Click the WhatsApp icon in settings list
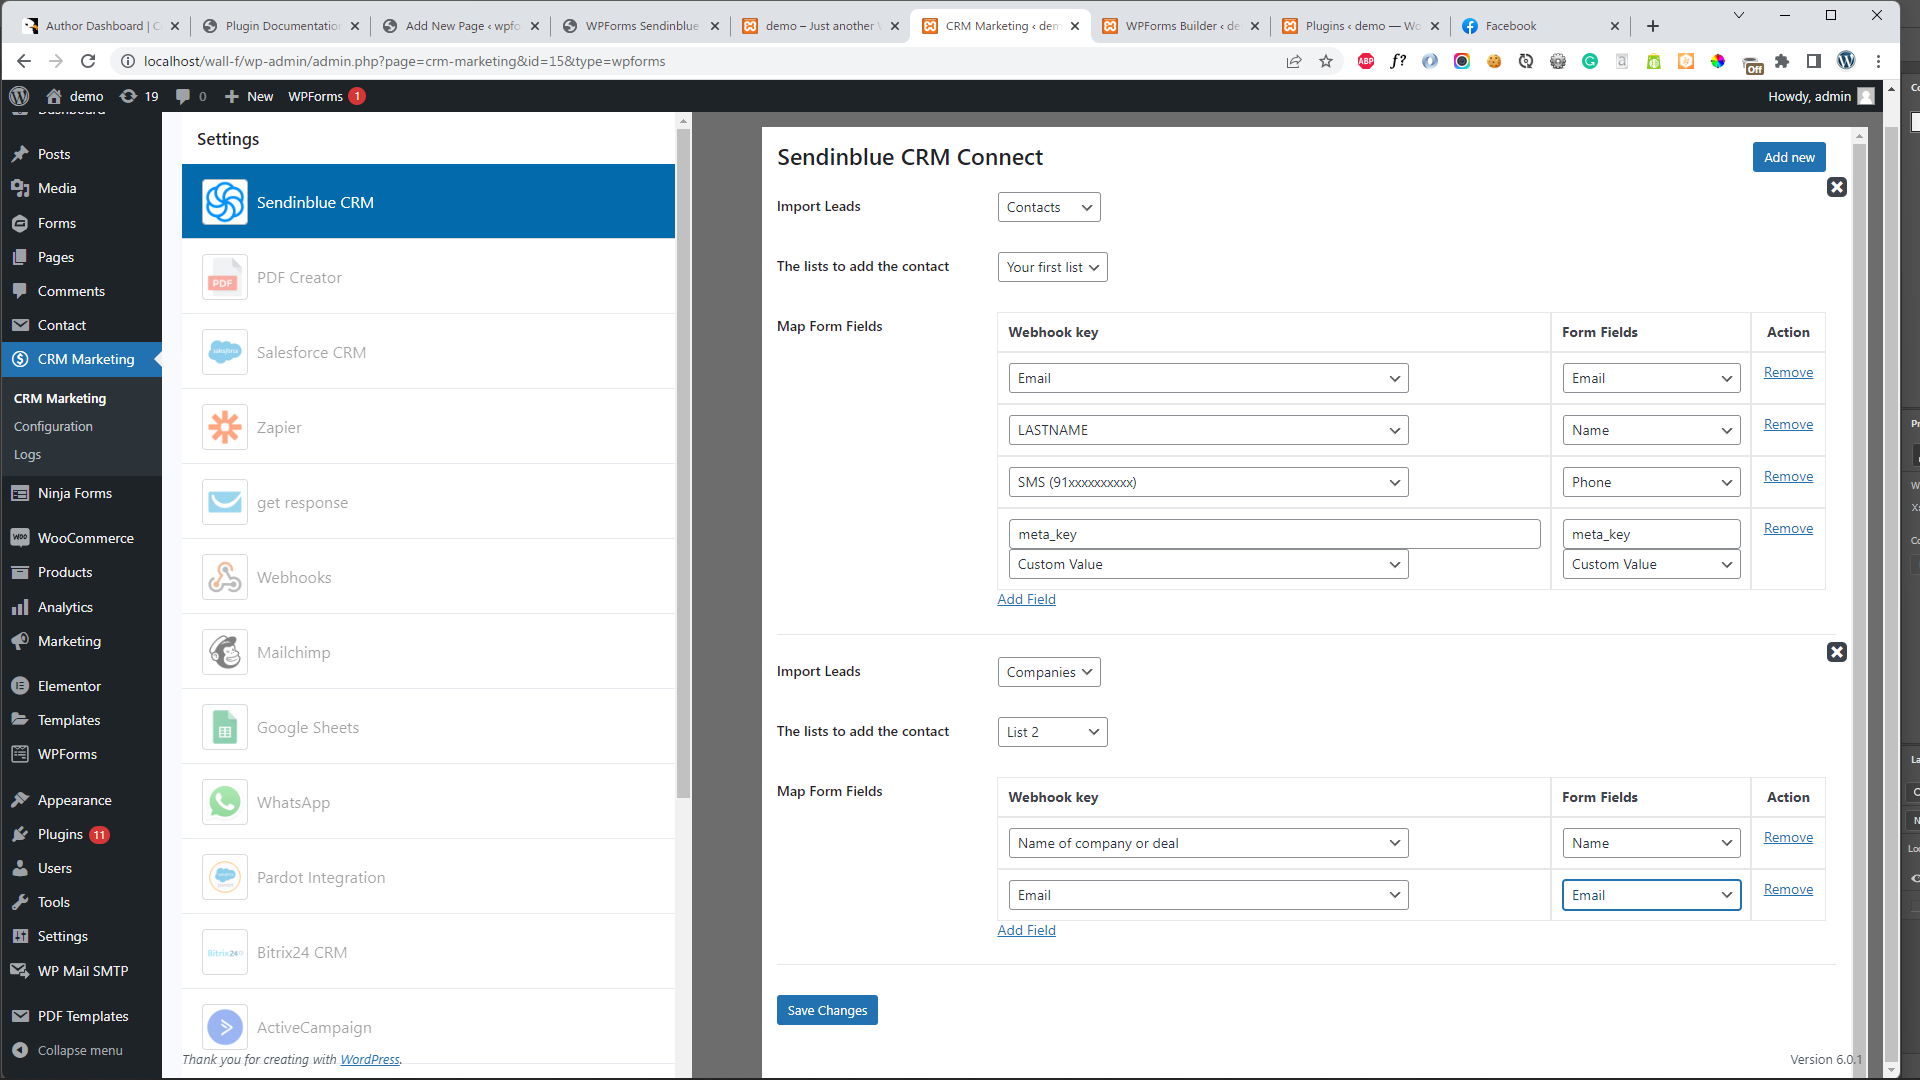Viewport: 1920px width, 1080px height. (x=224, y=802)
